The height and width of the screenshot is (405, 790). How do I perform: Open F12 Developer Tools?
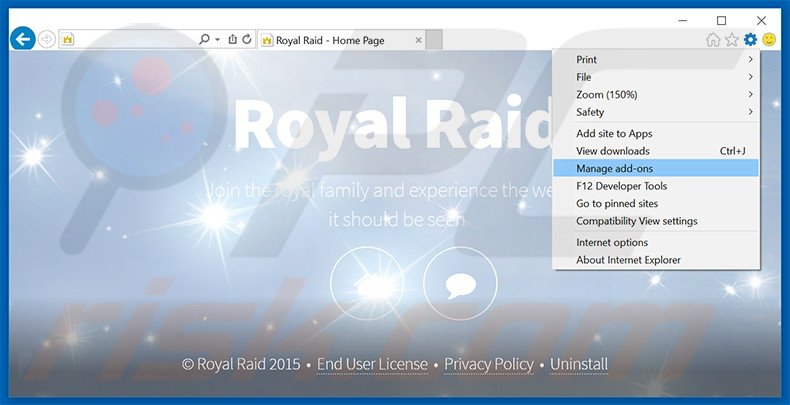[656, 186]
